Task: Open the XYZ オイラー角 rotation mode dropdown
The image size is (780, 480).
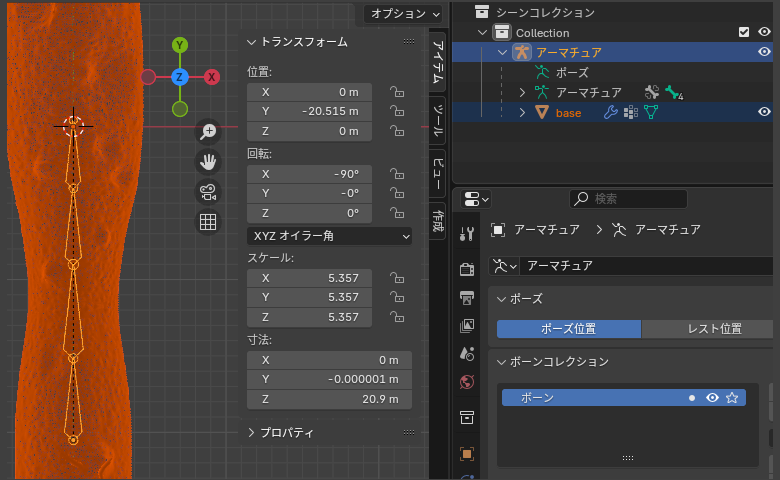Action: click(329, 236)
